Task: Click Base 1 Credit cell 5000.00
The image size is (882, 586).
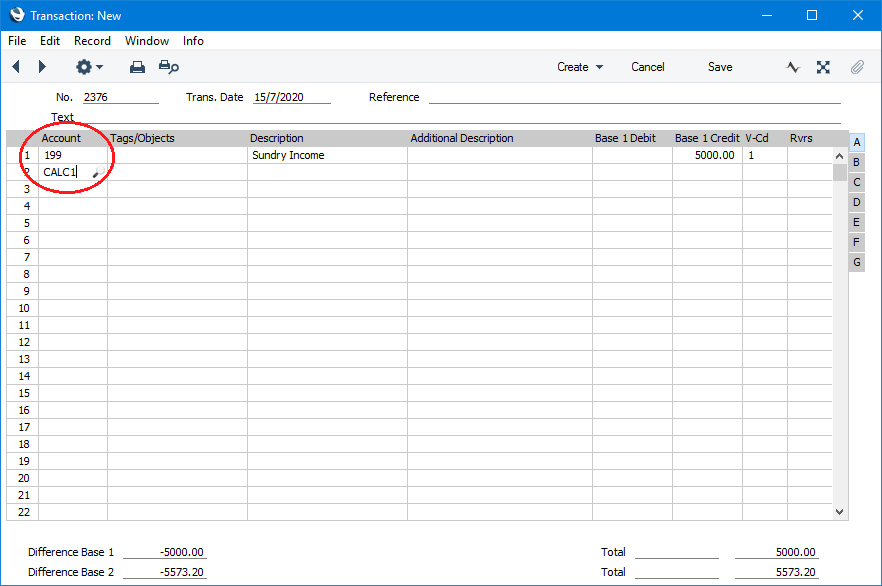Action: [707, 155]
